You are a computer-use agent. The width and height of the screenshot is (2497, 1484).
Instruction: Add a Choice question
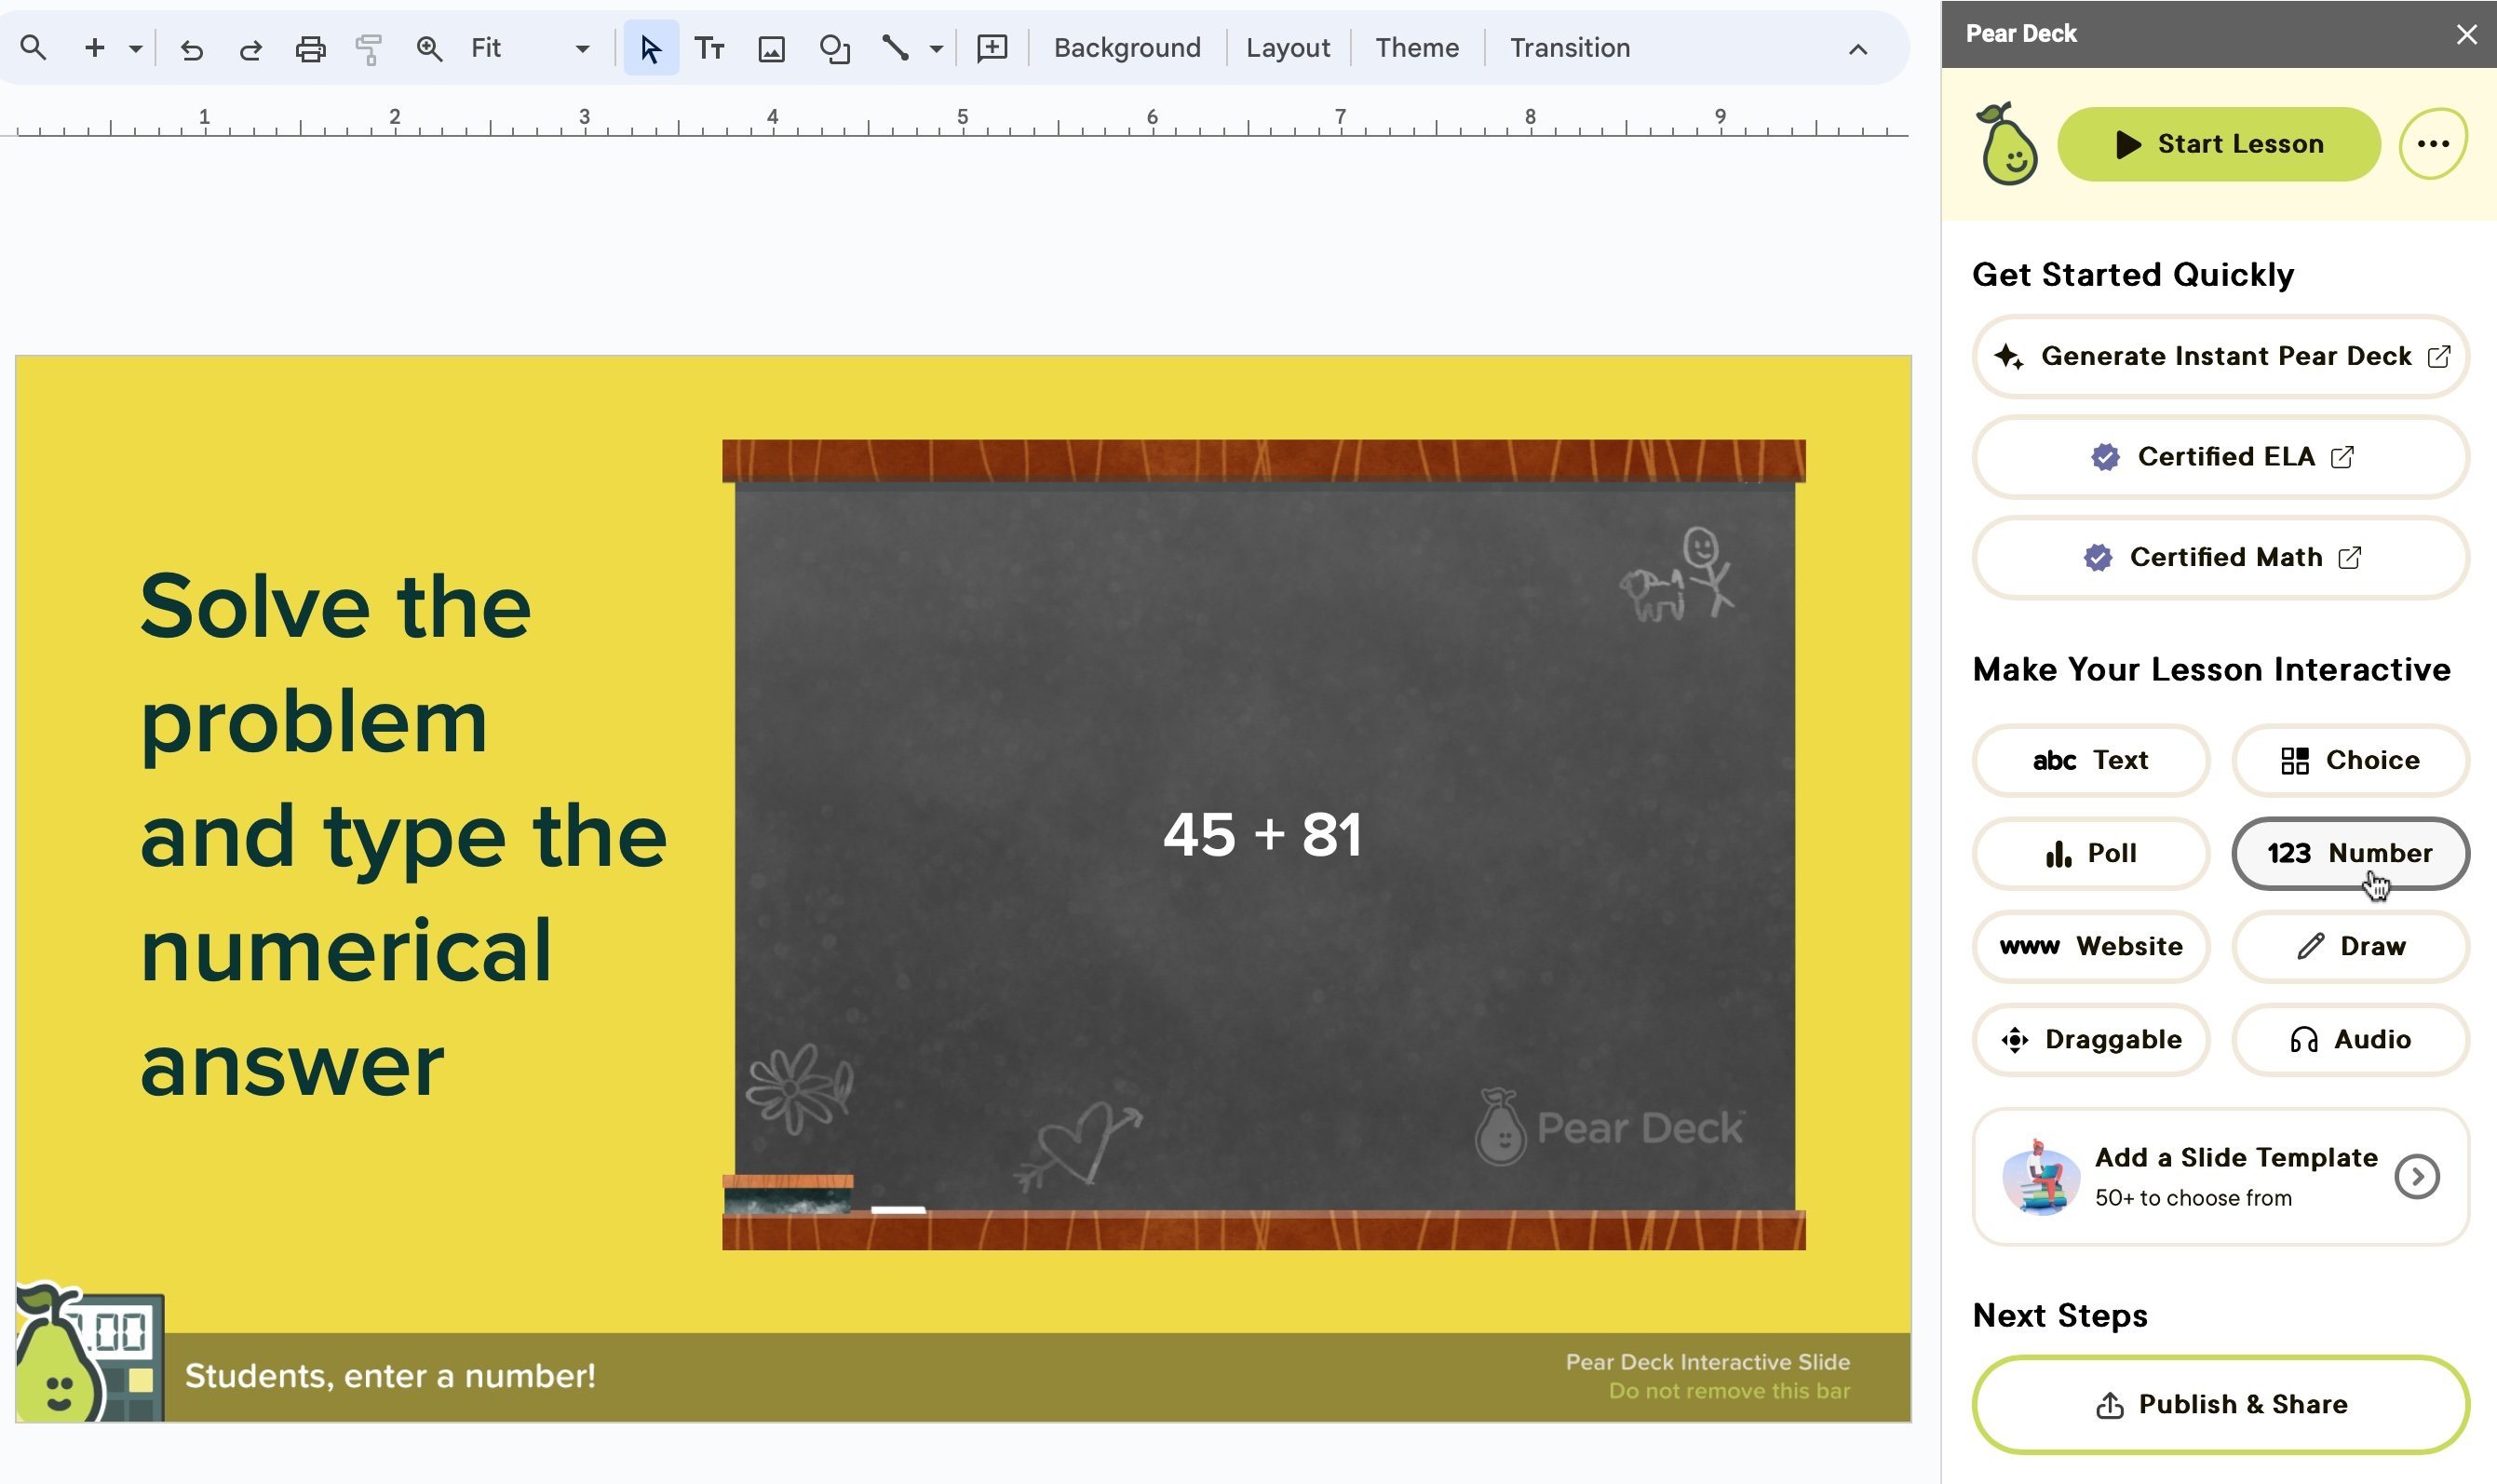(x=2350, y=760)
